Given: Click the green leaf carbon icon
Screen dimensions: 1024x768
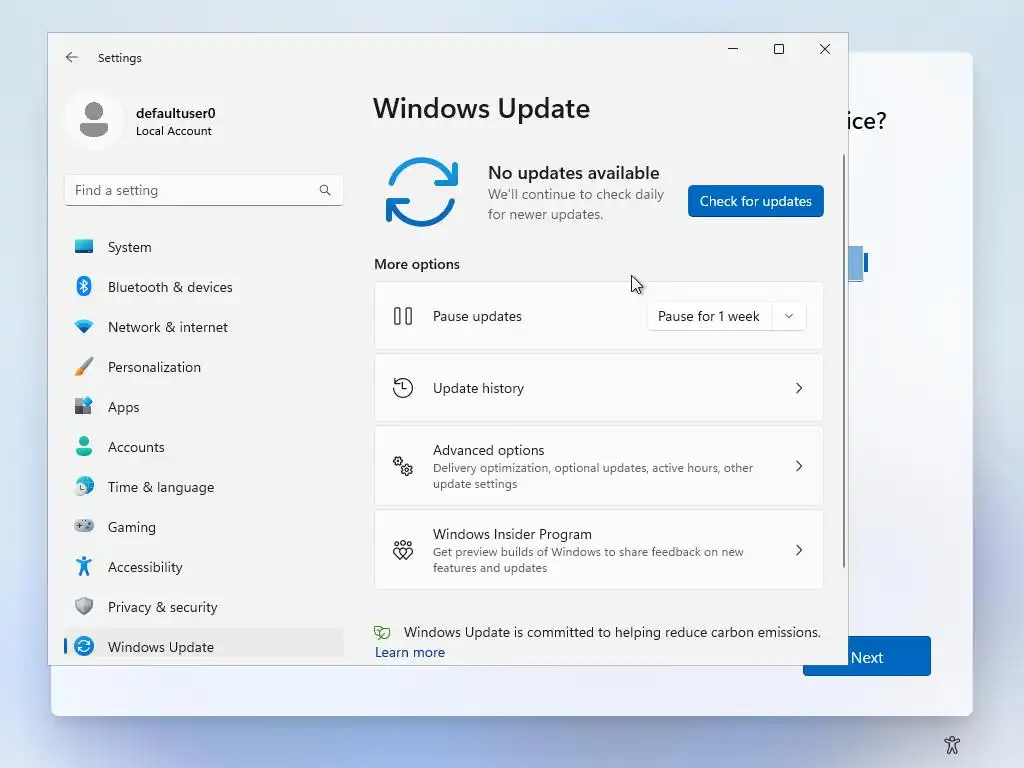Looking at the screenshot, I should coord(382,632).
